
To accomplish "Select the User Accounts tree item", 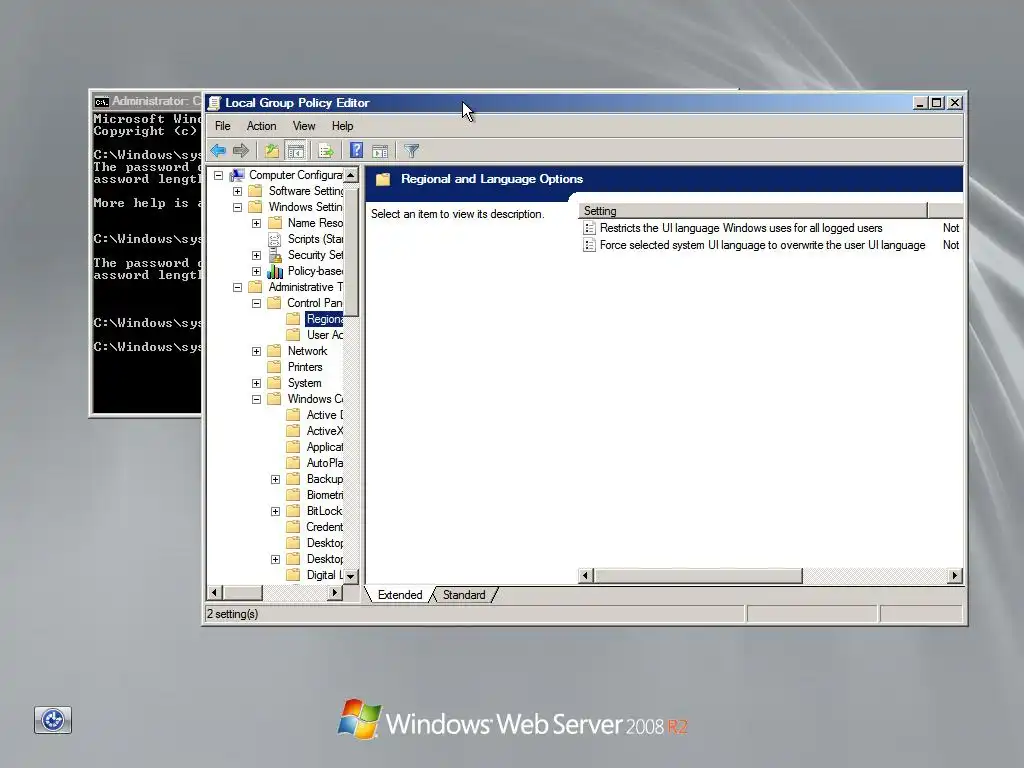I will 325,335.
